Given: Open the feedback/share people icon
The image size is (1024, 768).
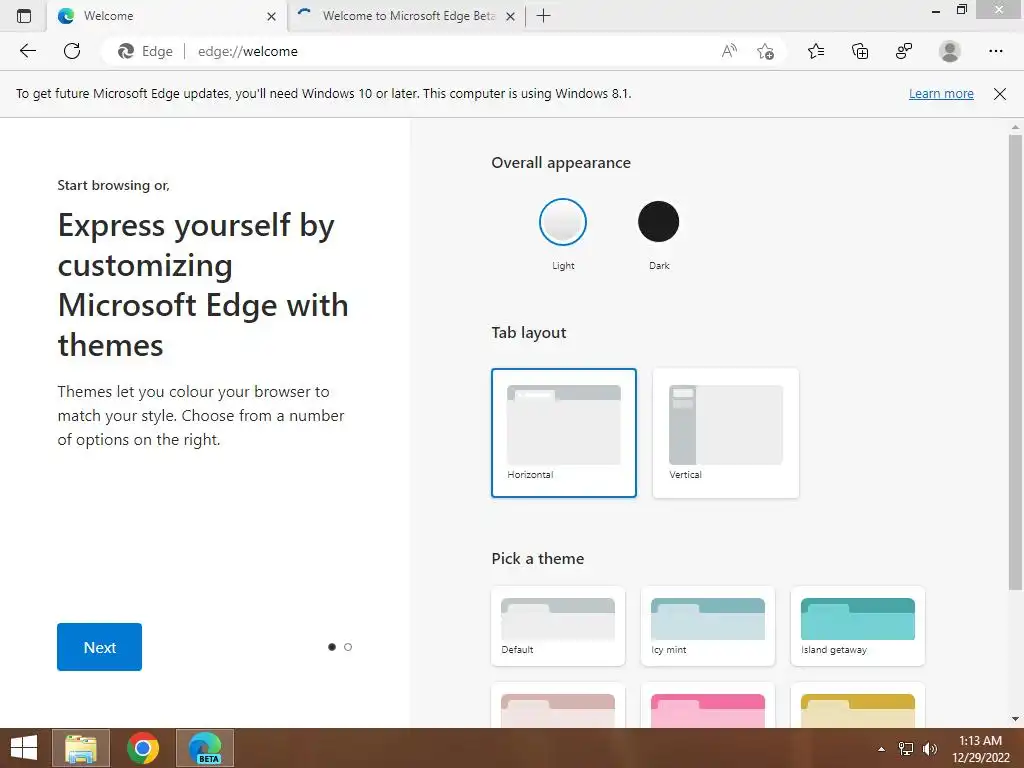Looking at the screenshot, I should (904, 51).
